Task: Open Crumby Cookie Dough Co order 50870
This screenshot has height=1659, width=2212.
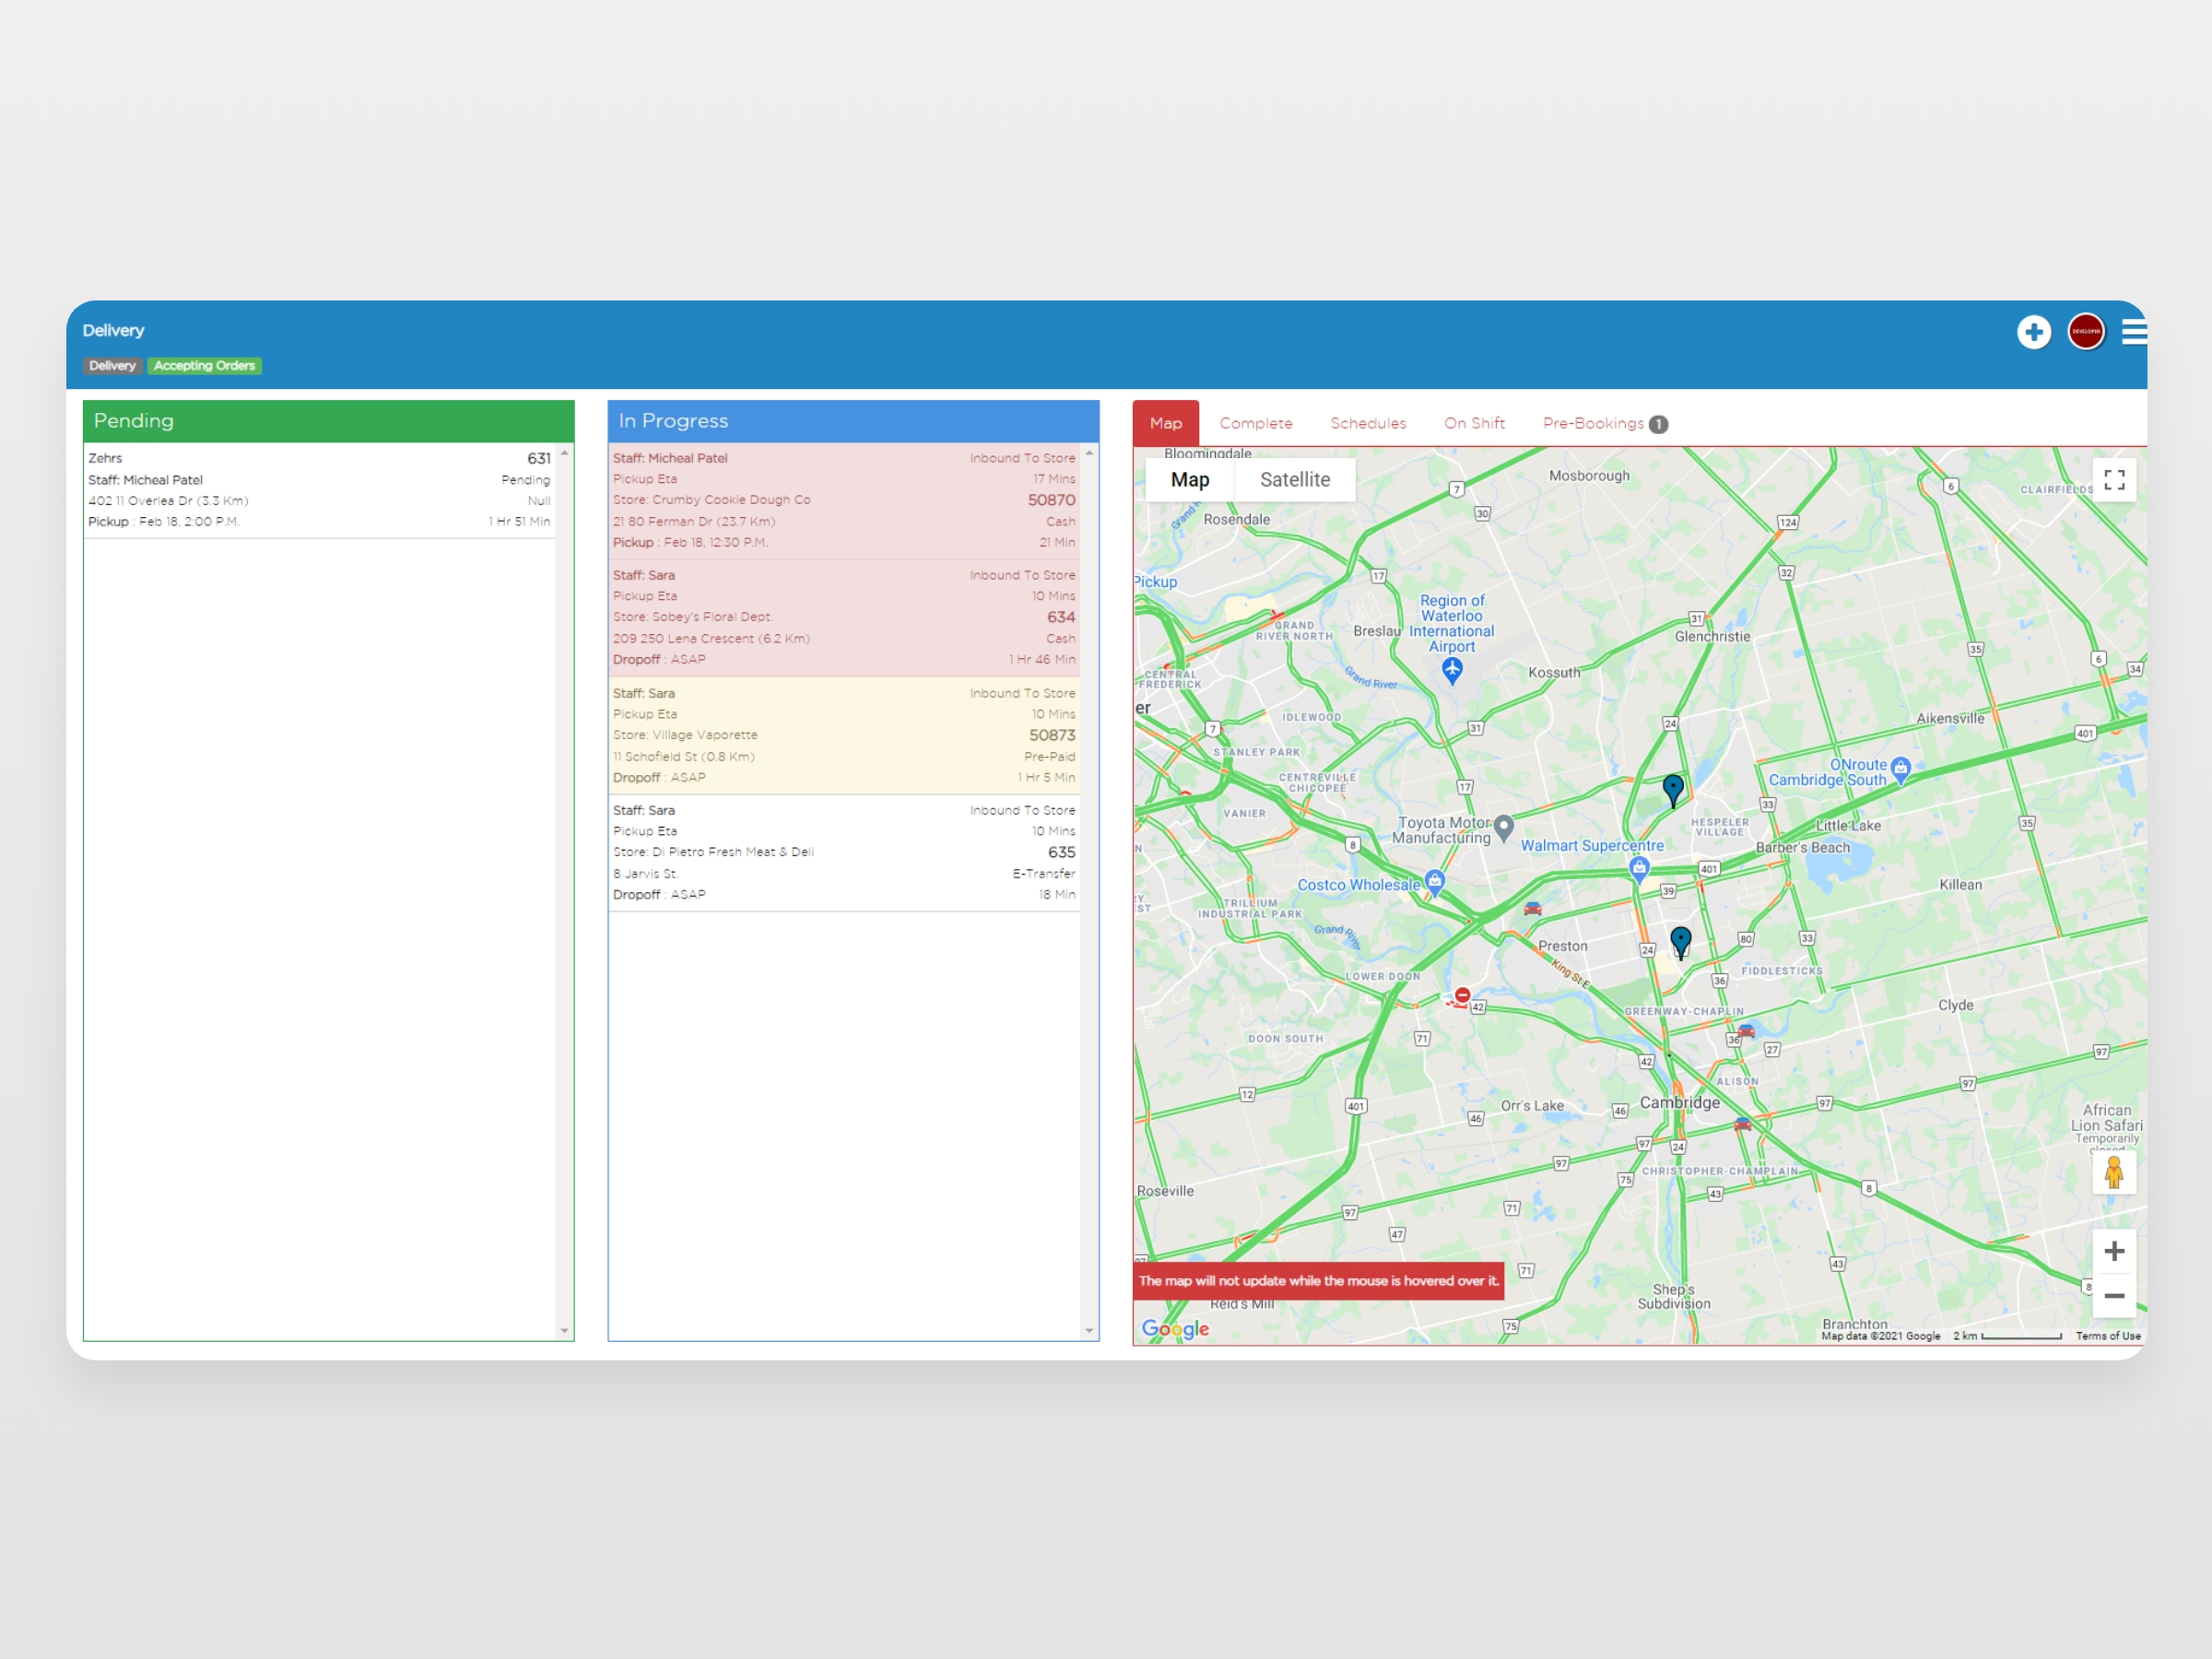Action: [x=844, y=500]
